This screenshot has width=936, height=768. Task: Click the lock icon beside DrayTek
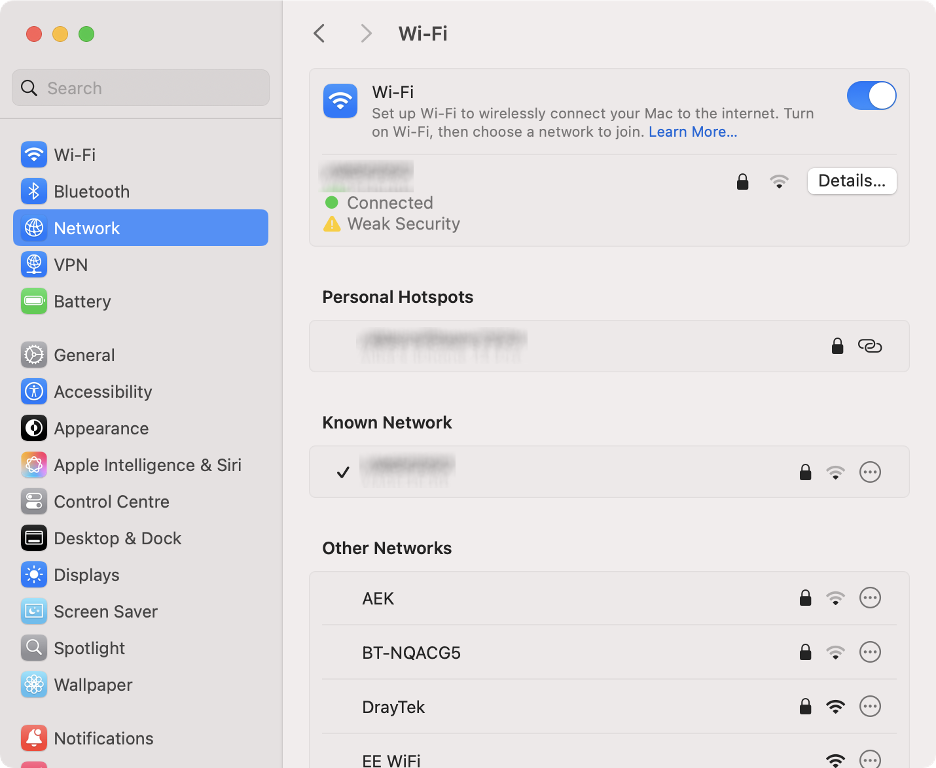(805, 706)
